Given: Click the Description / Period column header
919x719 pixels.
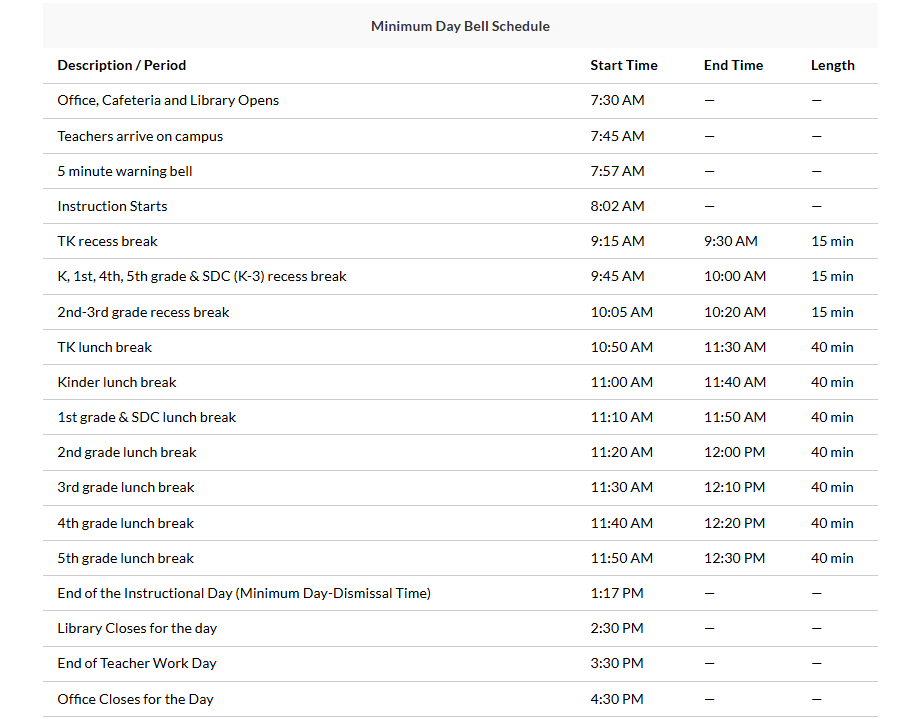Looking at the screenshot, I should click(x=122, y=65).
